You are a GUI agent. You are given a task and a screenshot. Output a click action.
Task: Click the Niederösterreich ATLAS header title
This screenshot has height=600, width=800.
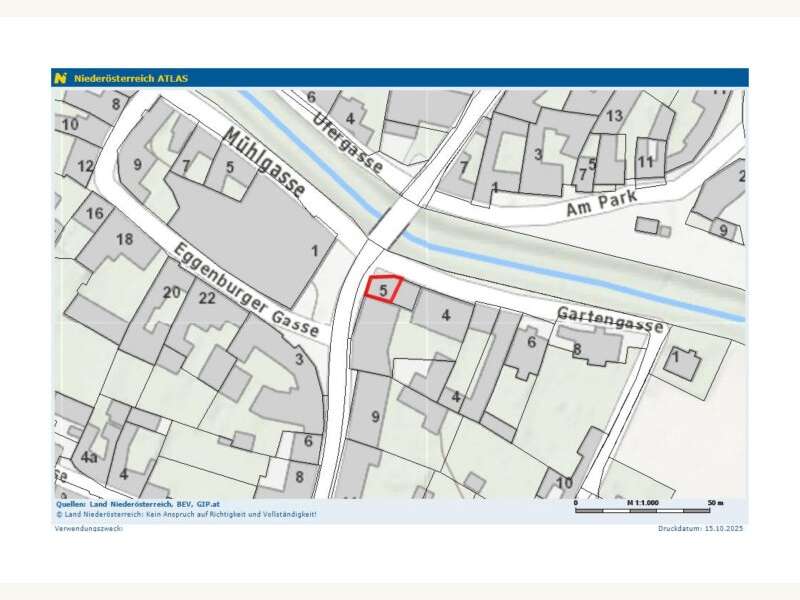coord(131,78)
